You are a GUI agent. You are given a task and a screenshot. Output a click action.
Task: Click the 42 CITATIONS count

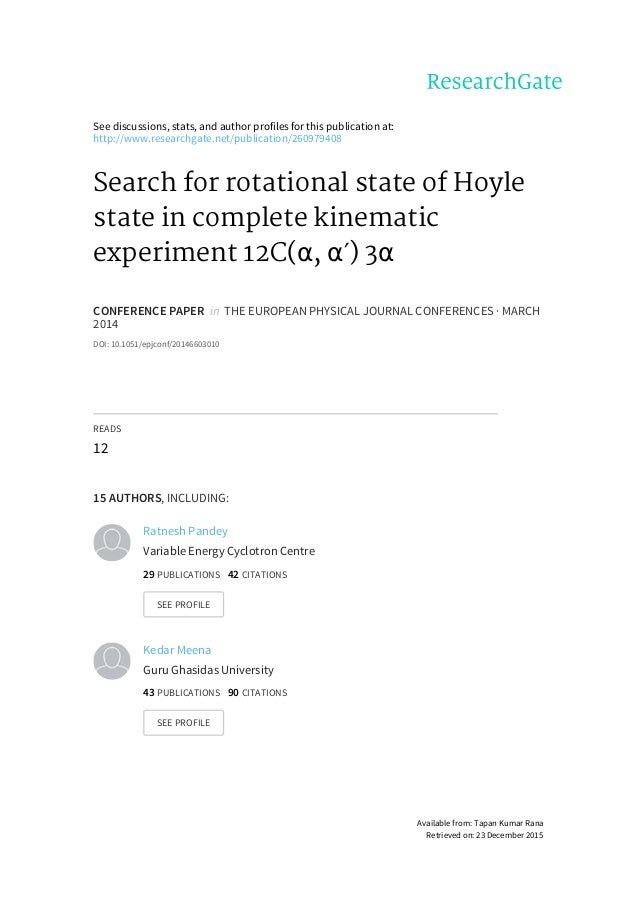(x=257, y=575)
